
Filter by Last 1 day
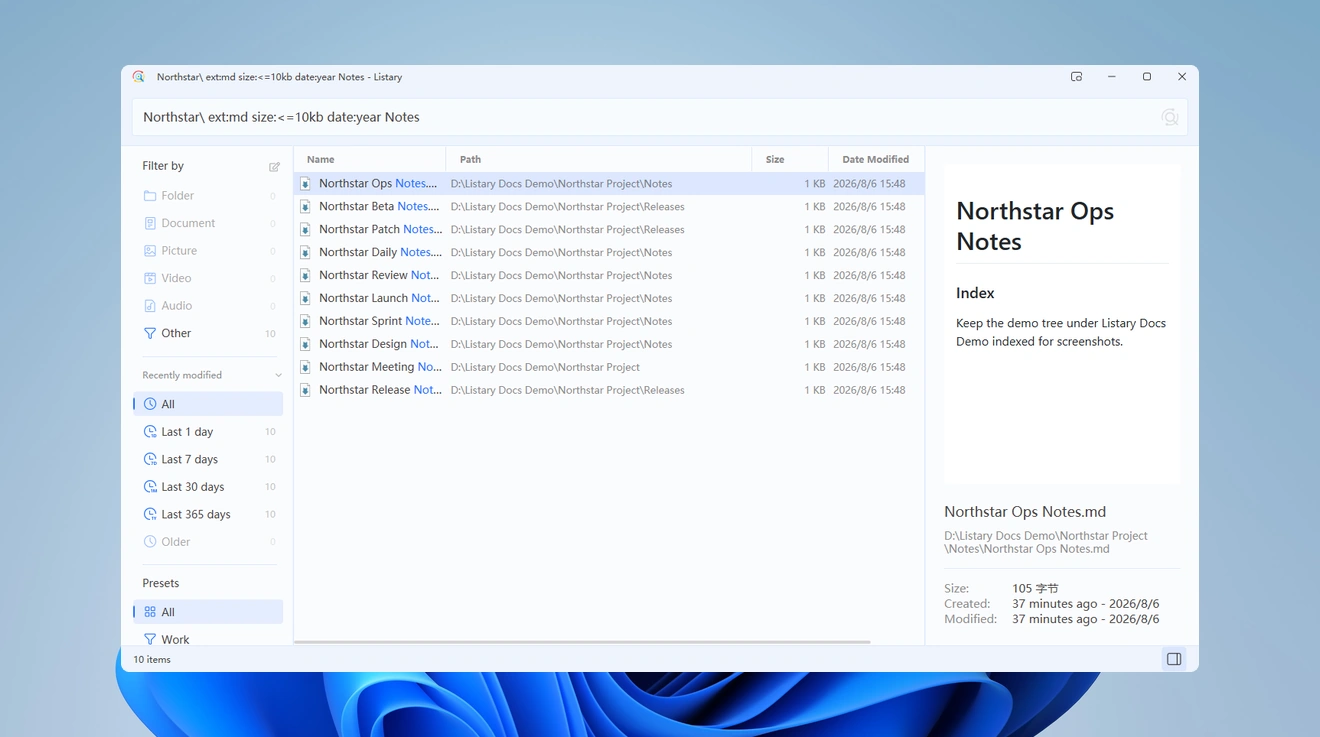click(208, 432)
